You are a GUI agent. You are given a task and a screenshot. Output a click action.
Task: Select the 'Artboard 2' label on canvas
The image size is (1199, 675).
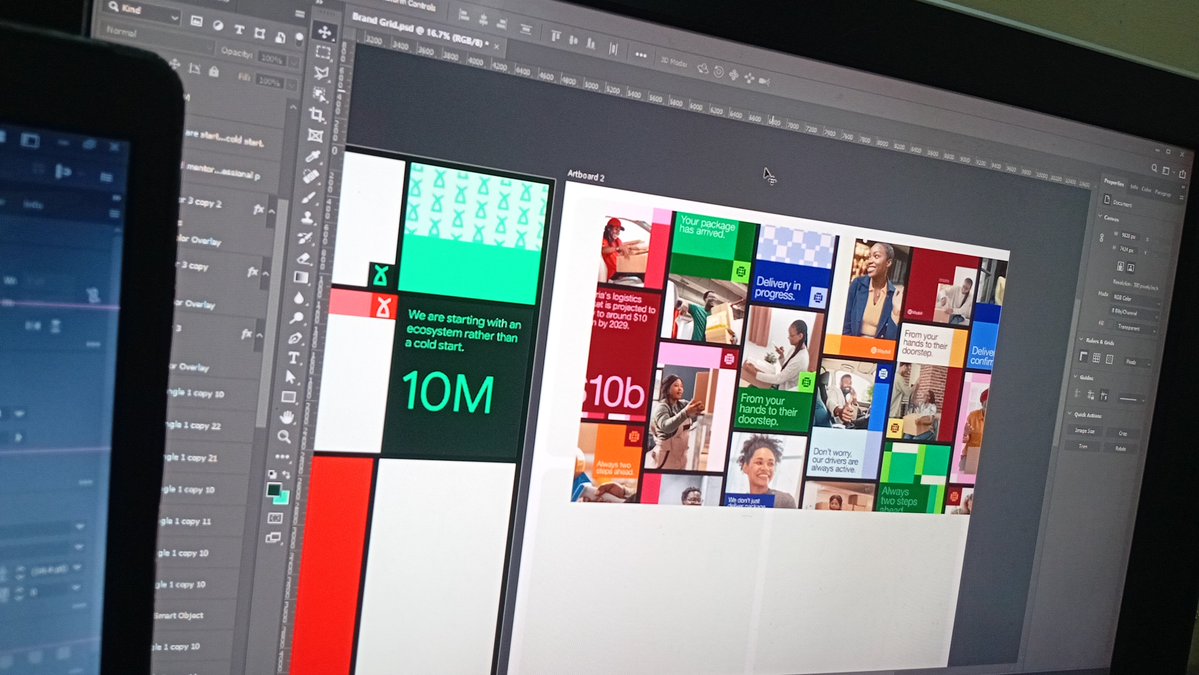pyautogui.click(x=586, y=176)
